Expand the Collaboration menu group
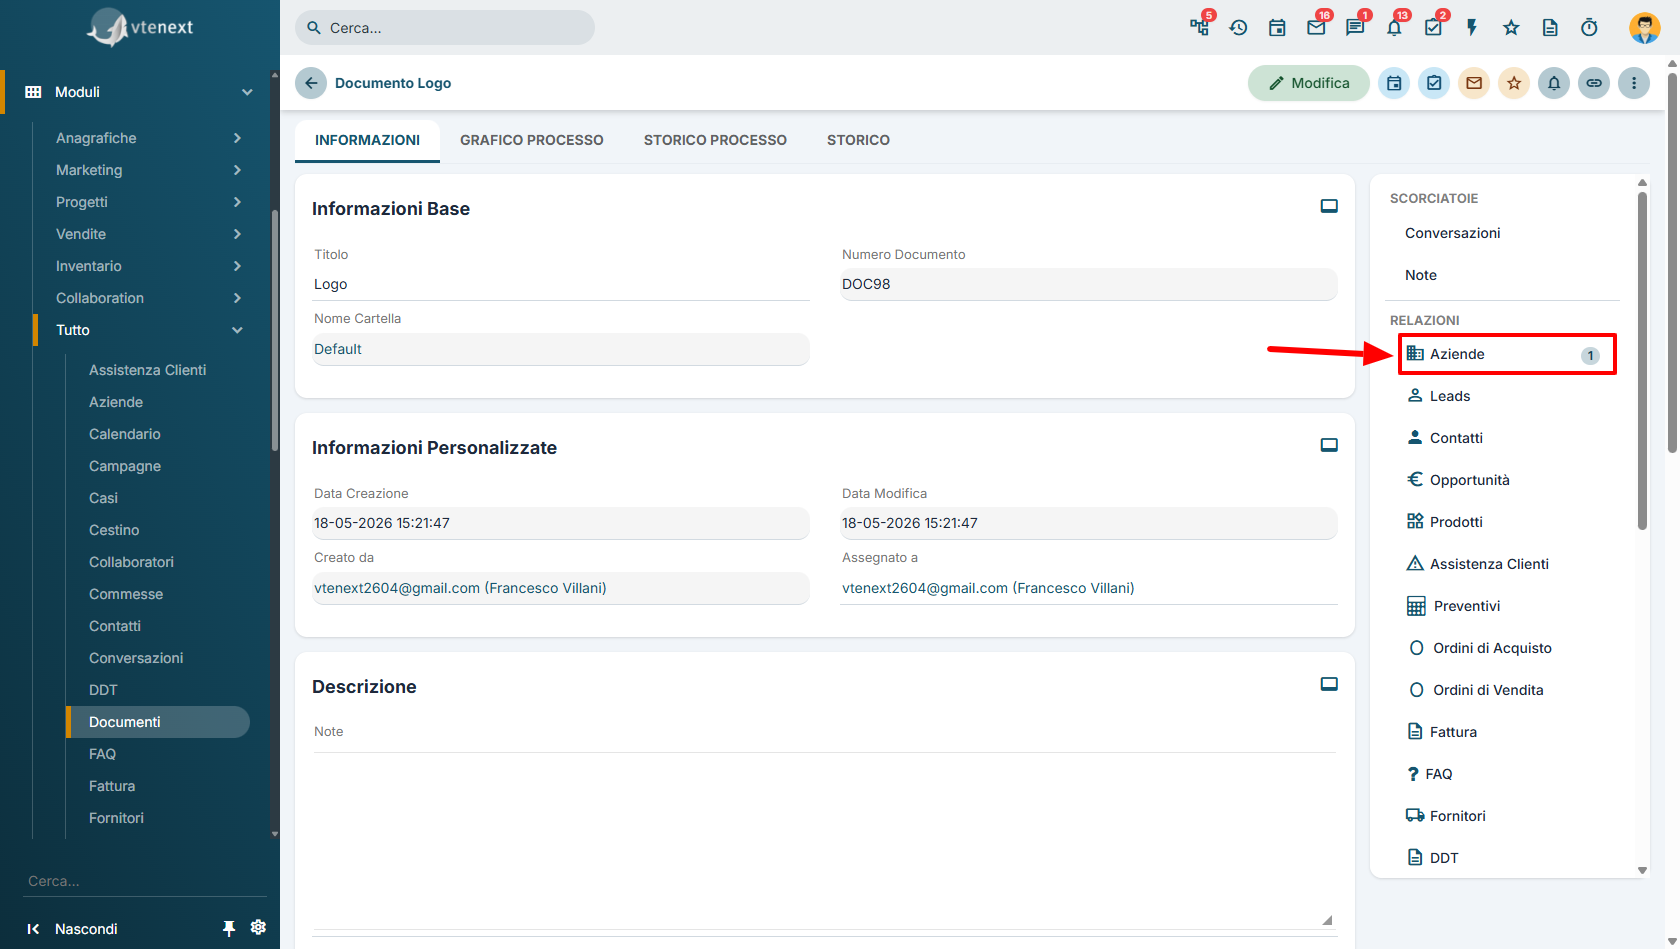This screenshot has width=1680, height=949. 149,298
